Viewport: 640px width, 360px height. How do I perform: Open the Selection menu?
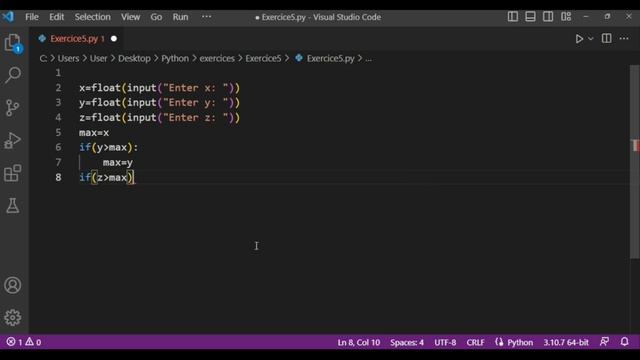coord(93,17)
